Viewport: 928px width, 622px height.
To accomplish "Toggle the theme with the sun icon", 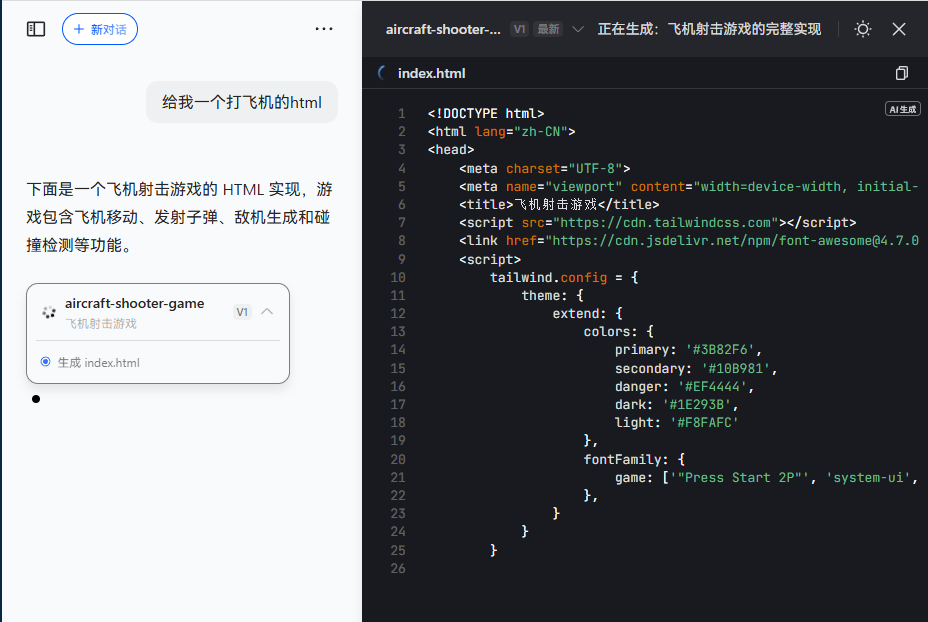I will (862, 29).
